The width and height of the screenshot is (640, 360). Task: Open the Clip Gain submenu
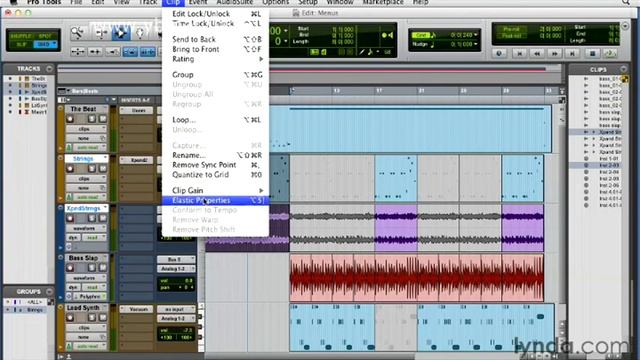216,191
